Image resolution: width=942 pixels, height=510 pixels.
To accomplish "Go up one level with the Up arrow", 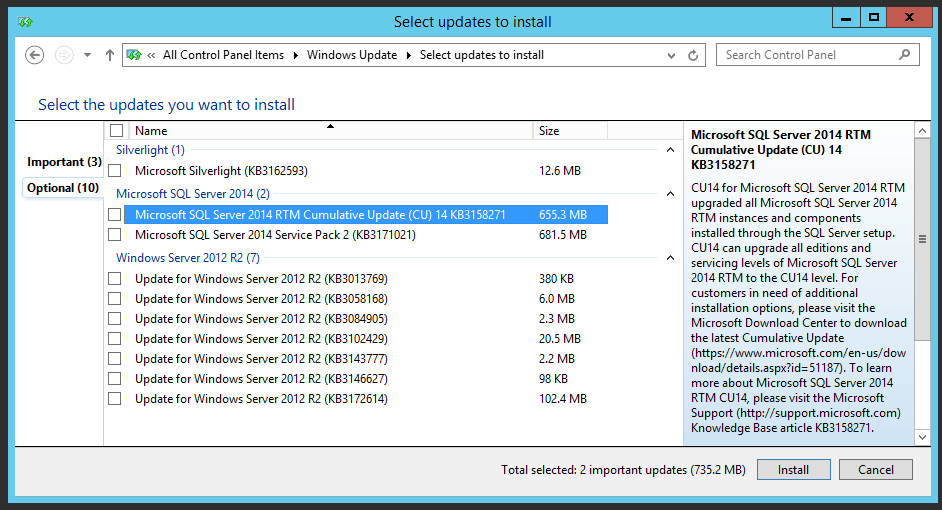I will [109, 55].
